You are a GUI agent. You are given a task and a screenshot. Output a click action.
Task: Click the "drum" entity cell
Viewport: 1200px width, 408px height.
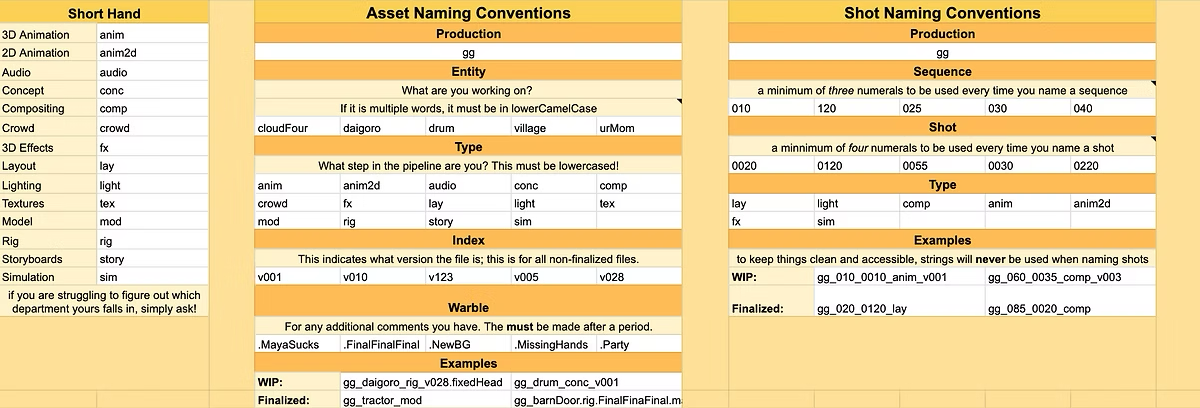(x=468, y=128)
